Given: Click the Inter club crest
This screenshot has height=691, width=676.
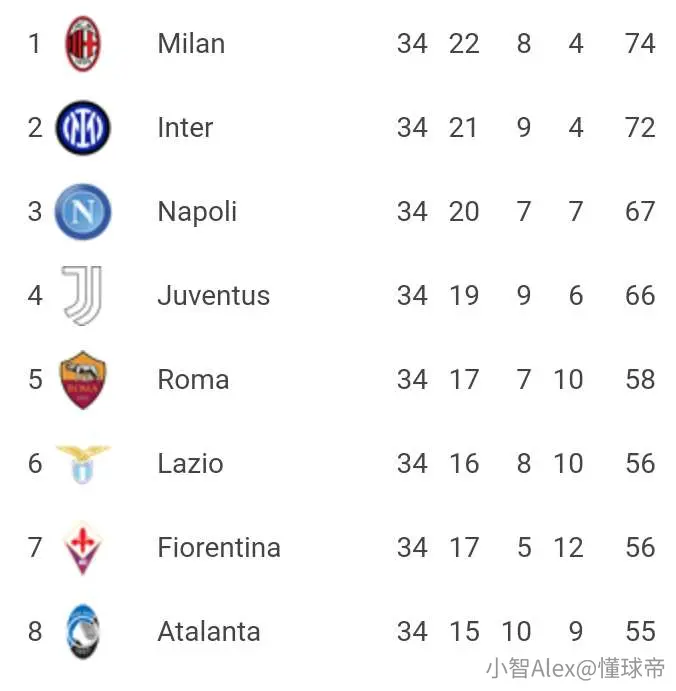Looking at the screenshot, I should (x=83, y=128).
